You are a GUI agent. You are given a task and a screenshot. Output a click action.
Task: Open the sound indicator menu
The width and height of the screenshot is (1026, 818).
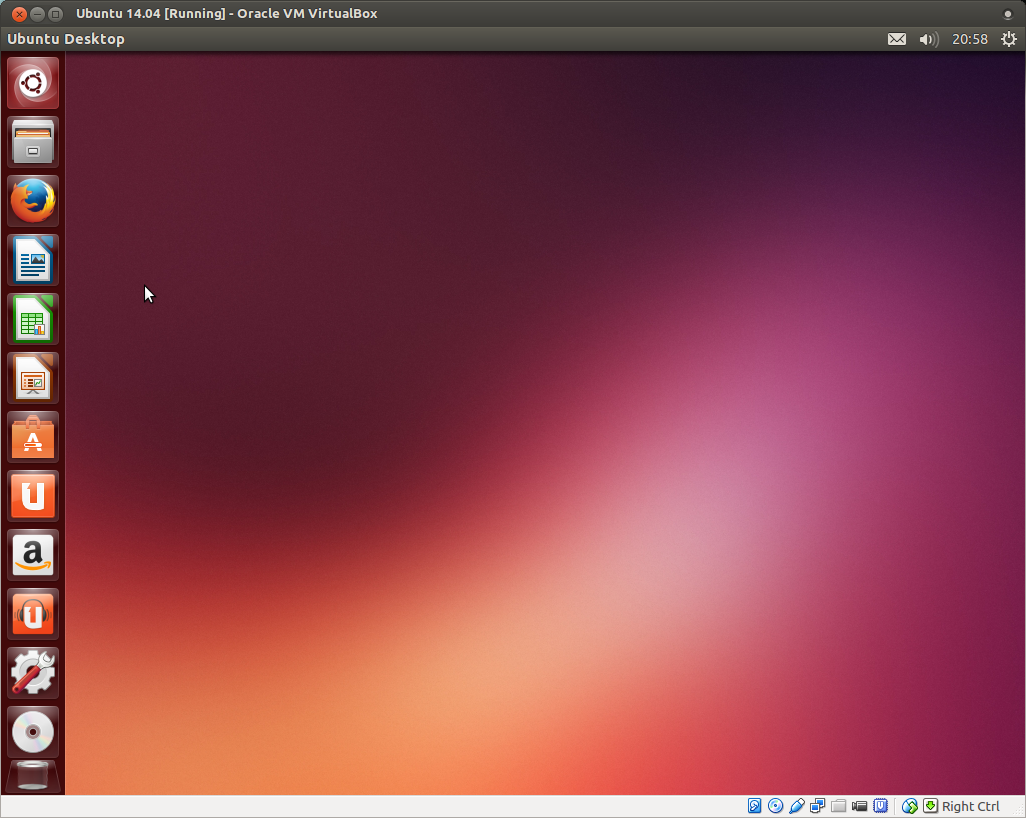[x=927, y=38]
